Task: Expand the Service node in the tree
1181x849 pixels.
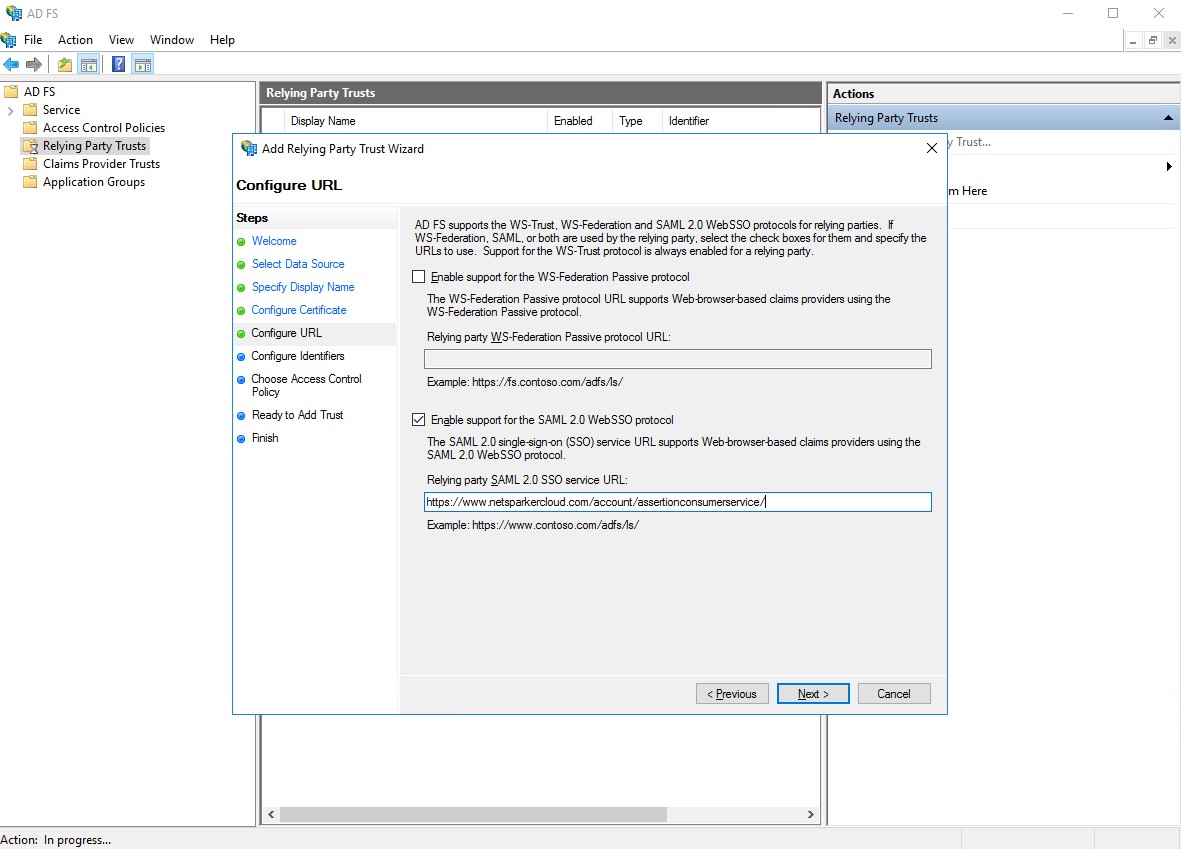Action: [12, 109]
